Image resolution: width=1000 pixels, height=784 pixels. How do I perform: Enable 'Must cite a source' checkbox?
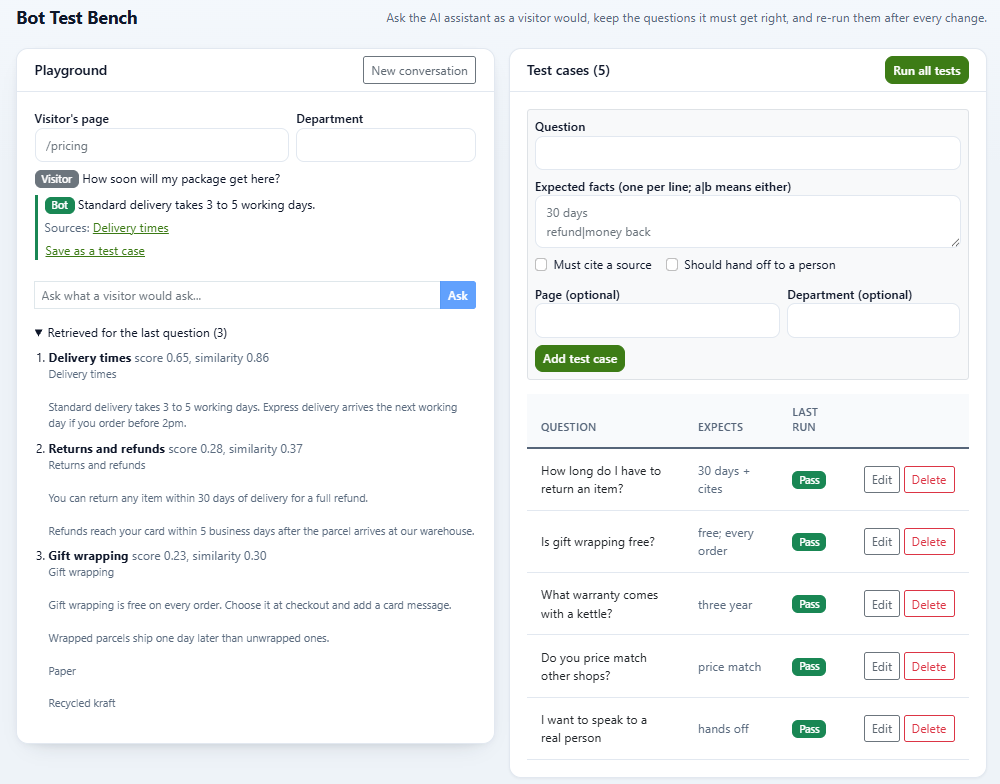pos(541,265)
